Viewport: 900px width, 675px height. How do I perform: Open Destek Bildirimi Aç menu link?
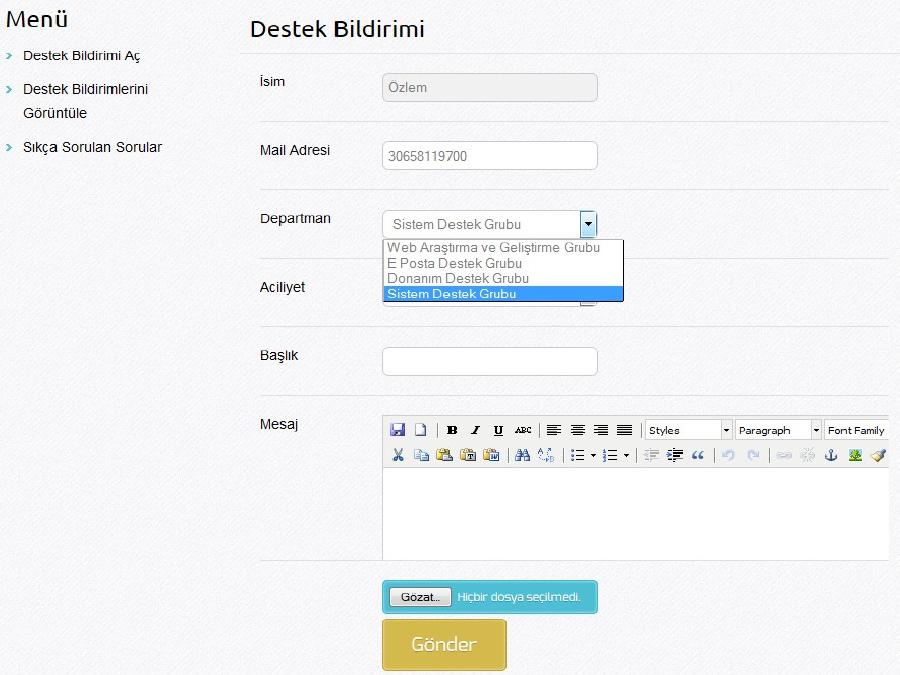82,56
